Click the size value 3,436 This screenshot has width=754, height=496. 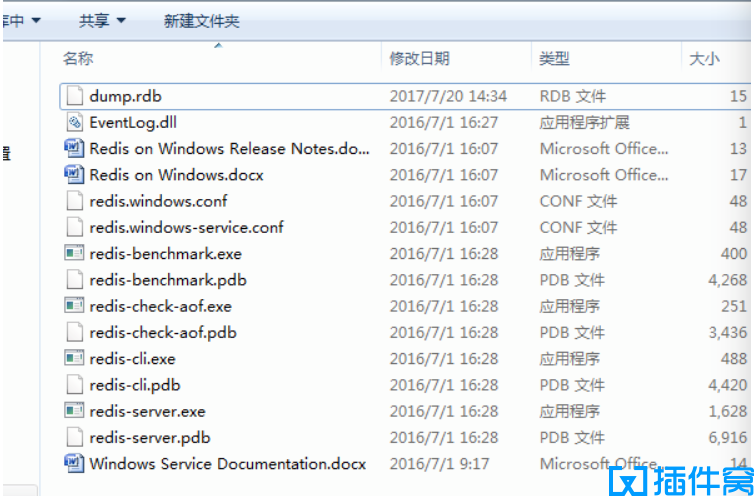tap(727, 332)
